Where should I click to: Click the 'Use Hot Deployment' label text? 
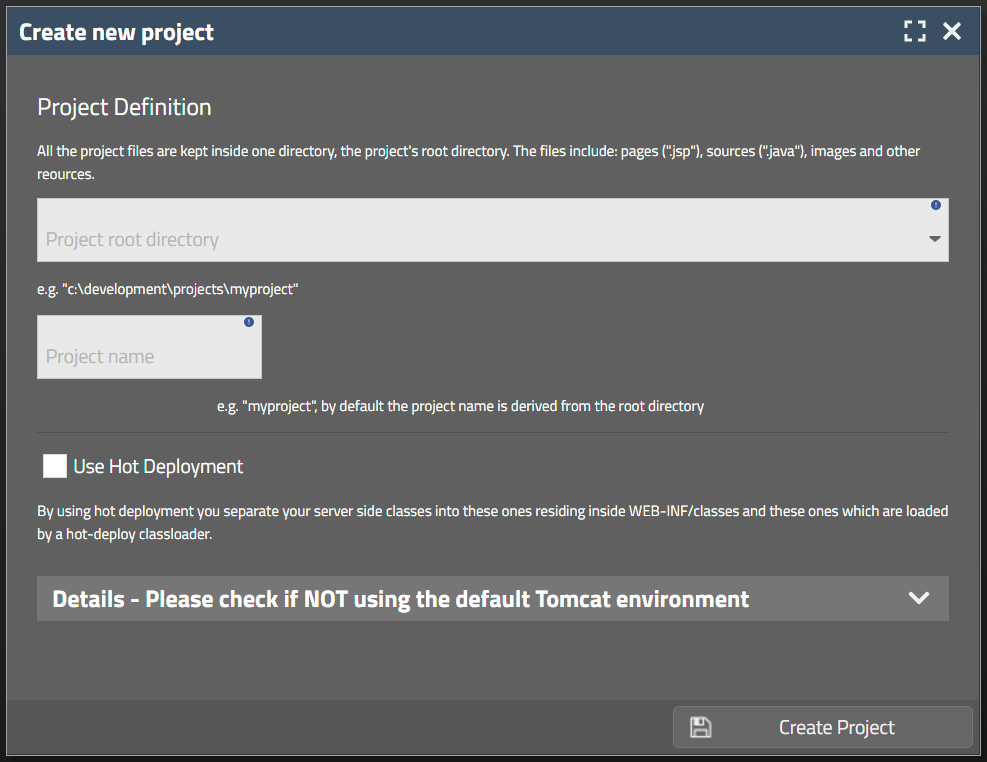[x=158, y=466]
